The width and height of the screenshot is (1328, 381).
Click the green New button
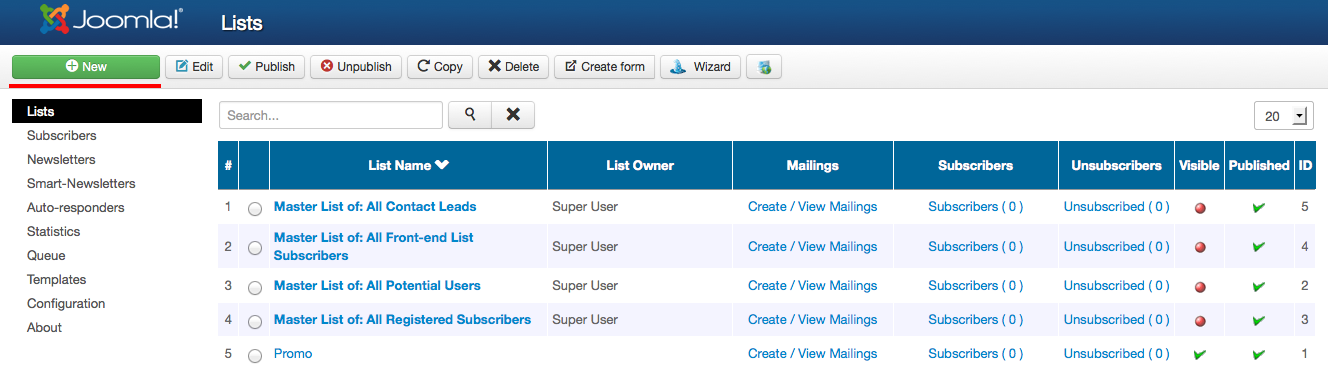tap(86, 67)
